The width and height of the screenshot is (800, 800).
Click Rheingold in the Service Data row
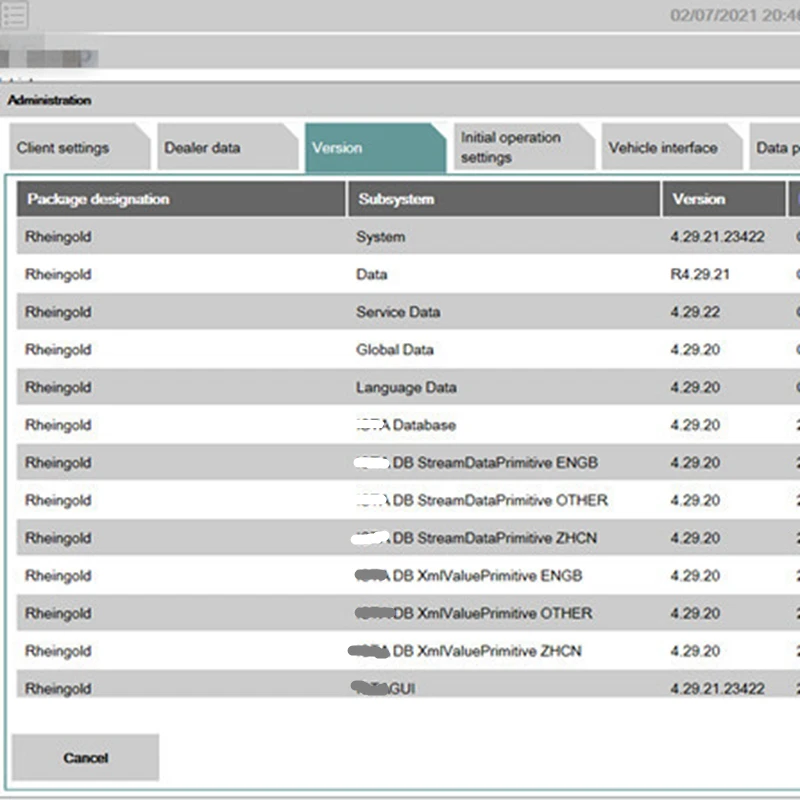coord(58,312)
